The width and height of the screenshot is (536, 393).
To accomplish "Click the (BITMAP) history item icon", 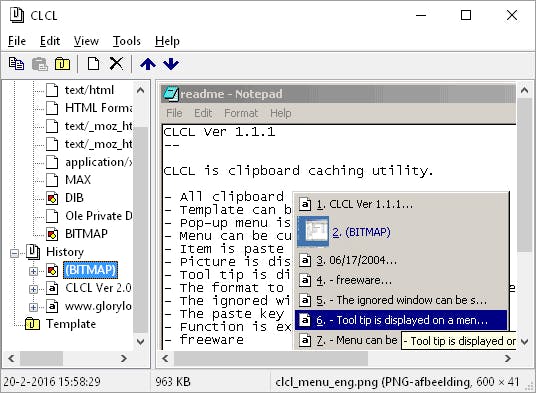I will 52,270.
